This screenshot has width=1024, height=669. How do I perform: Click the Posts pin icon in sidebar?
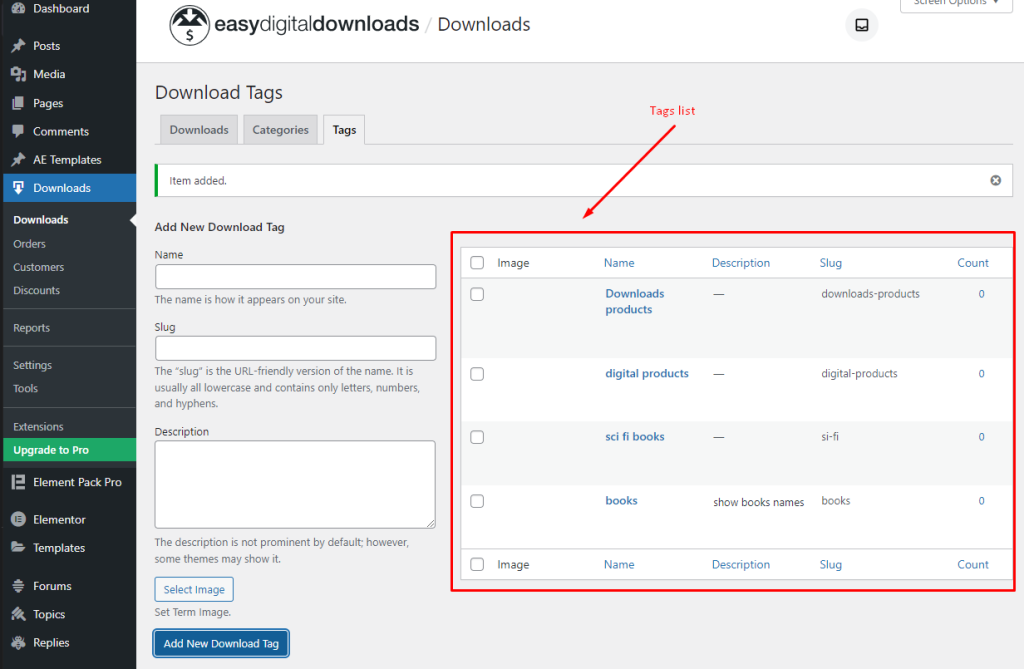(x=18, y=46)
